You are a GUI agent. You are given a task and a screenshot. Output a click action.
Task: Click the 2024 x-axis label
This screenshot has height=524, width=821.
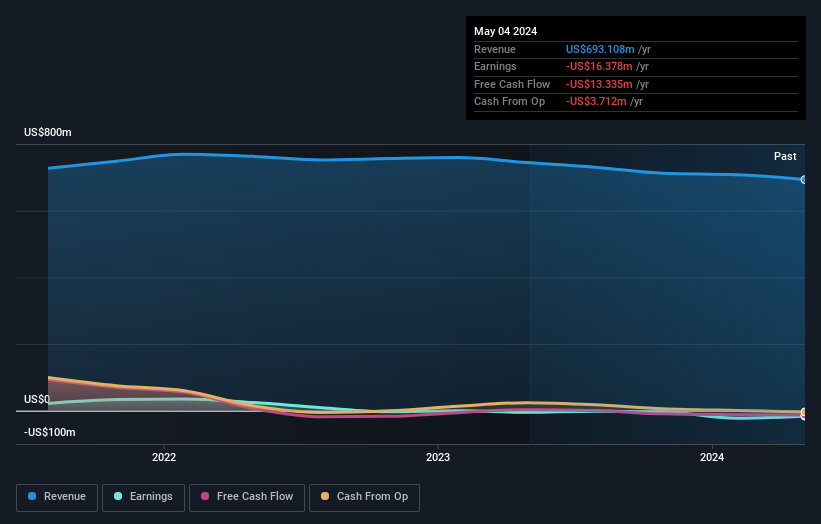pyautogui.click(x=712, y=457)
